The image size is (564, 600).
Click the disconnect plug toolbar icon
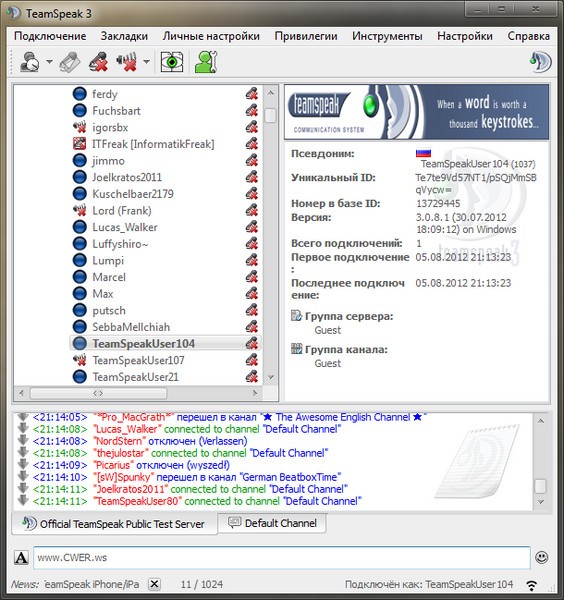[x=70, y=62]
